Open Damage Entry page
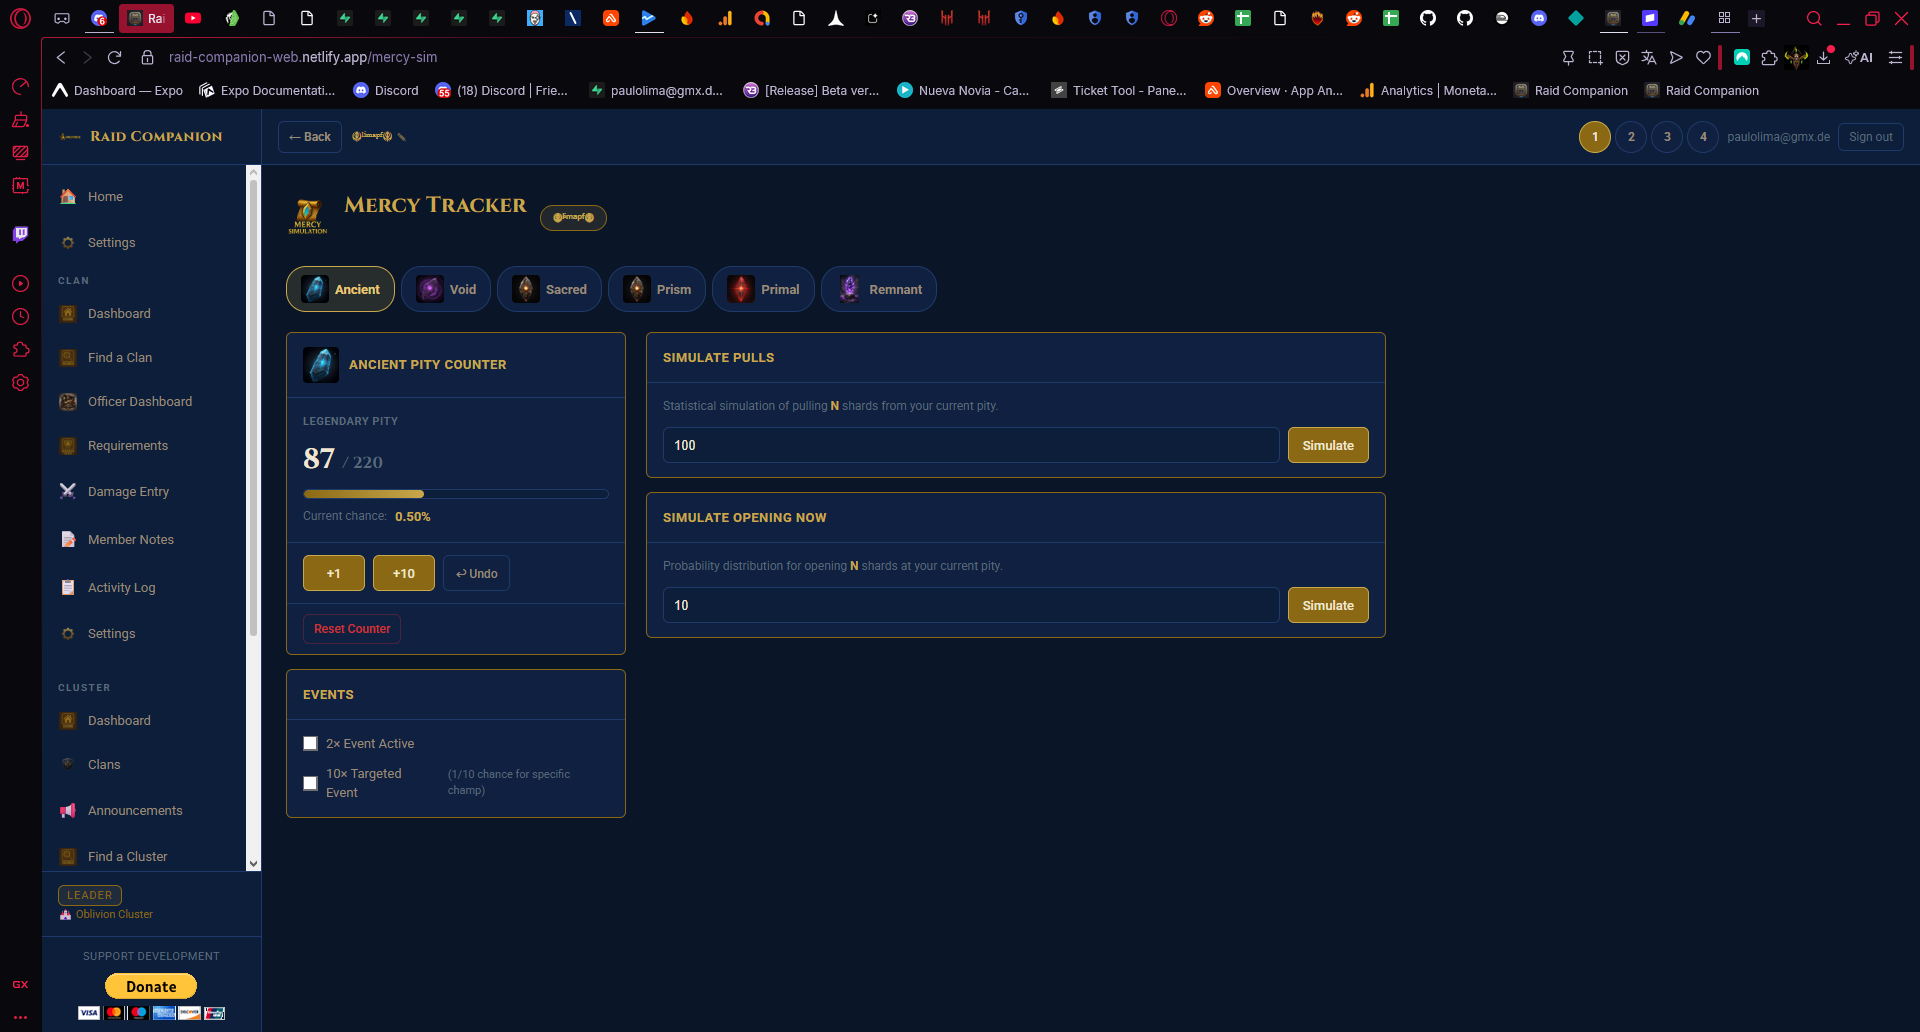Viewport: 1920px width, 1032px height. click(x=128, y=492)
